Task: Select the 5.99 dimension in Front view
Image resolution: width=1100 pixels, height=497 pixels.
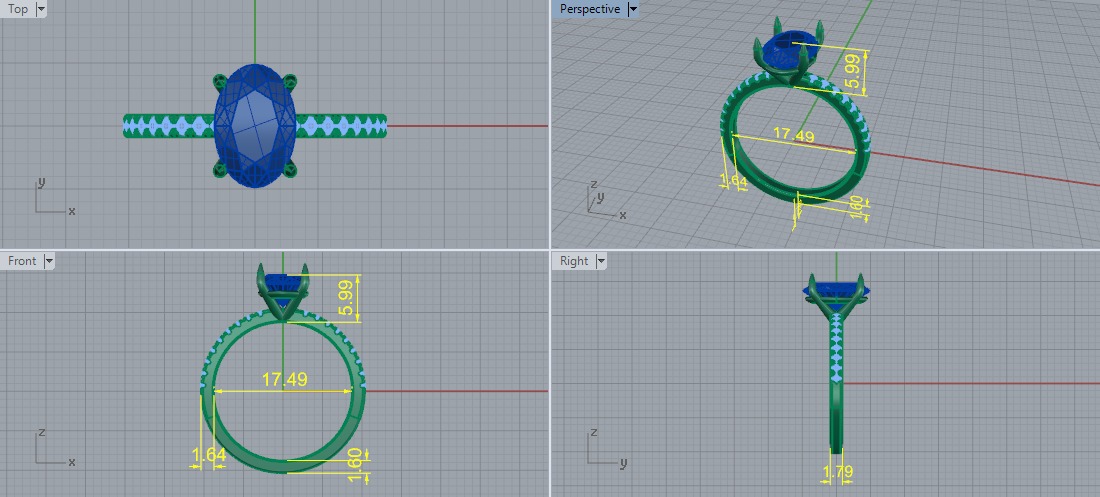Action: click(x=346, y=298)
